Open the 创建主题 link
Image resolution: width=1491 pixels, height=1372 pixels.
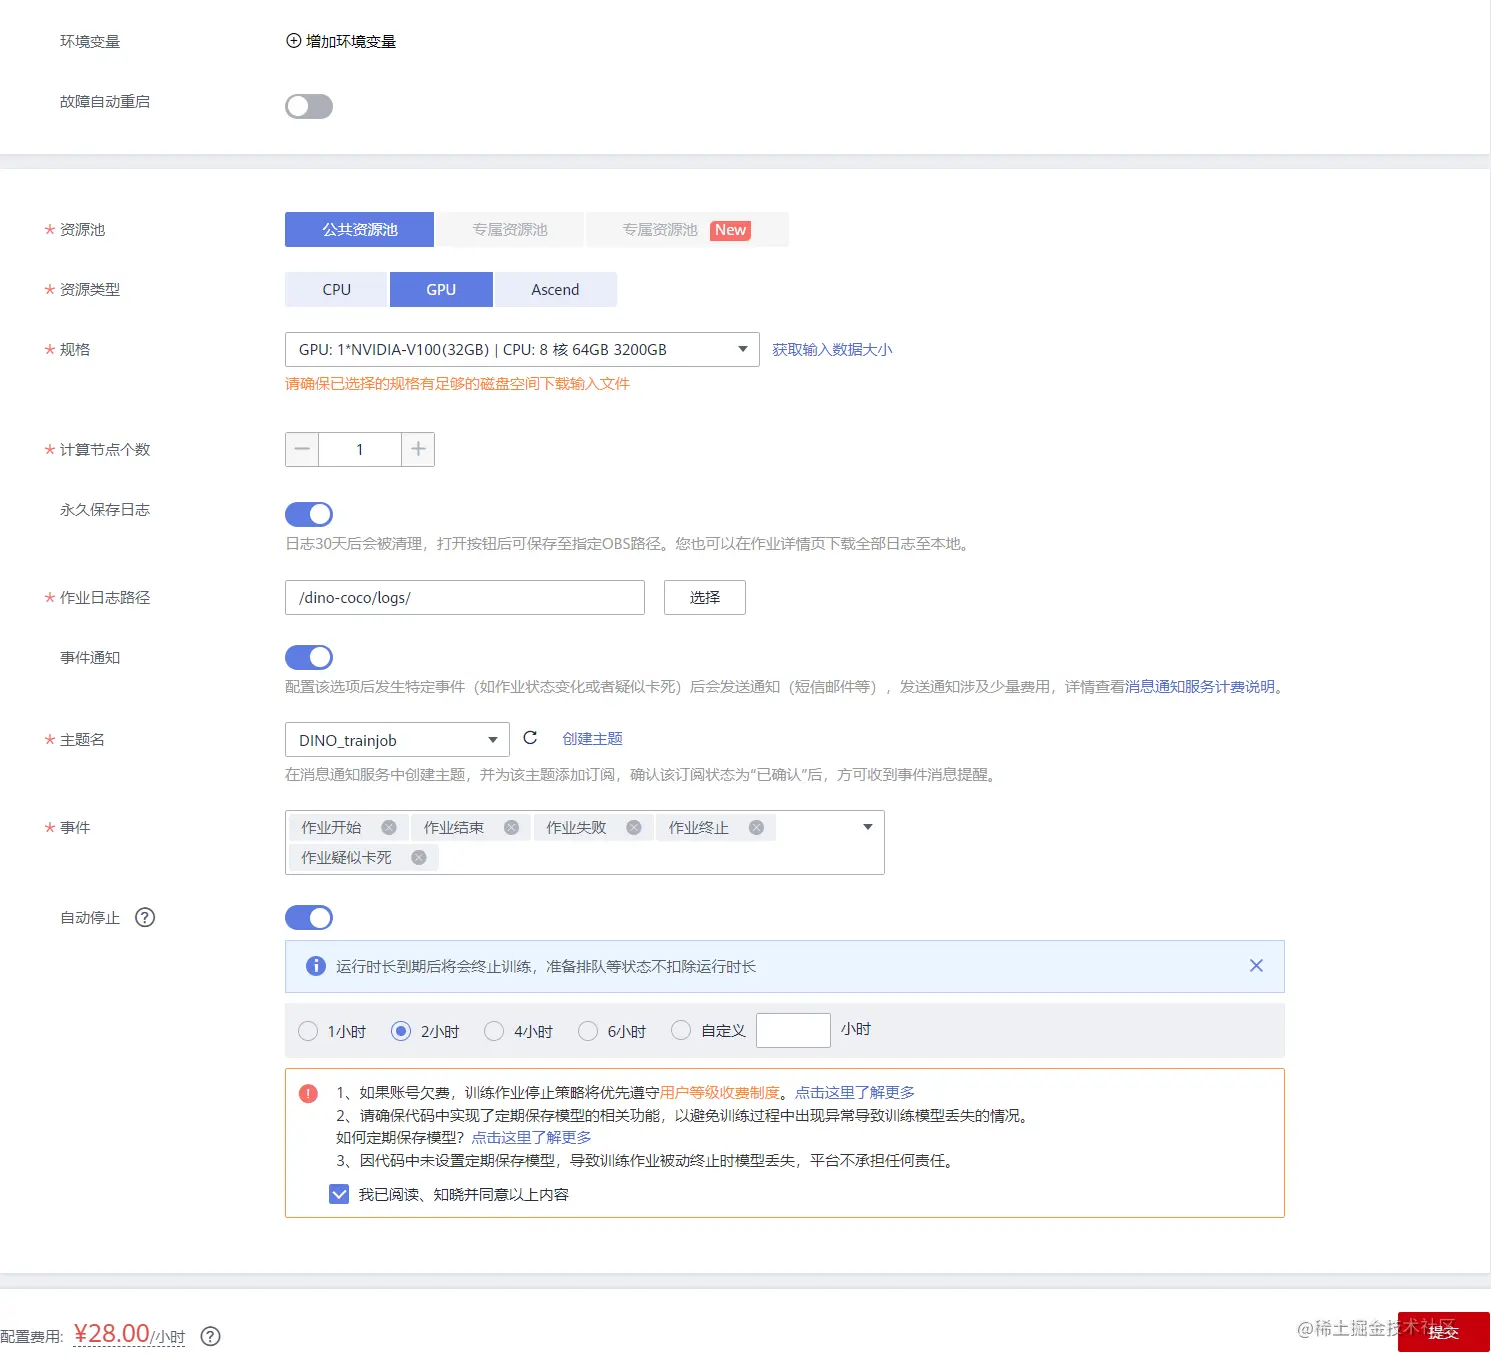592,739
